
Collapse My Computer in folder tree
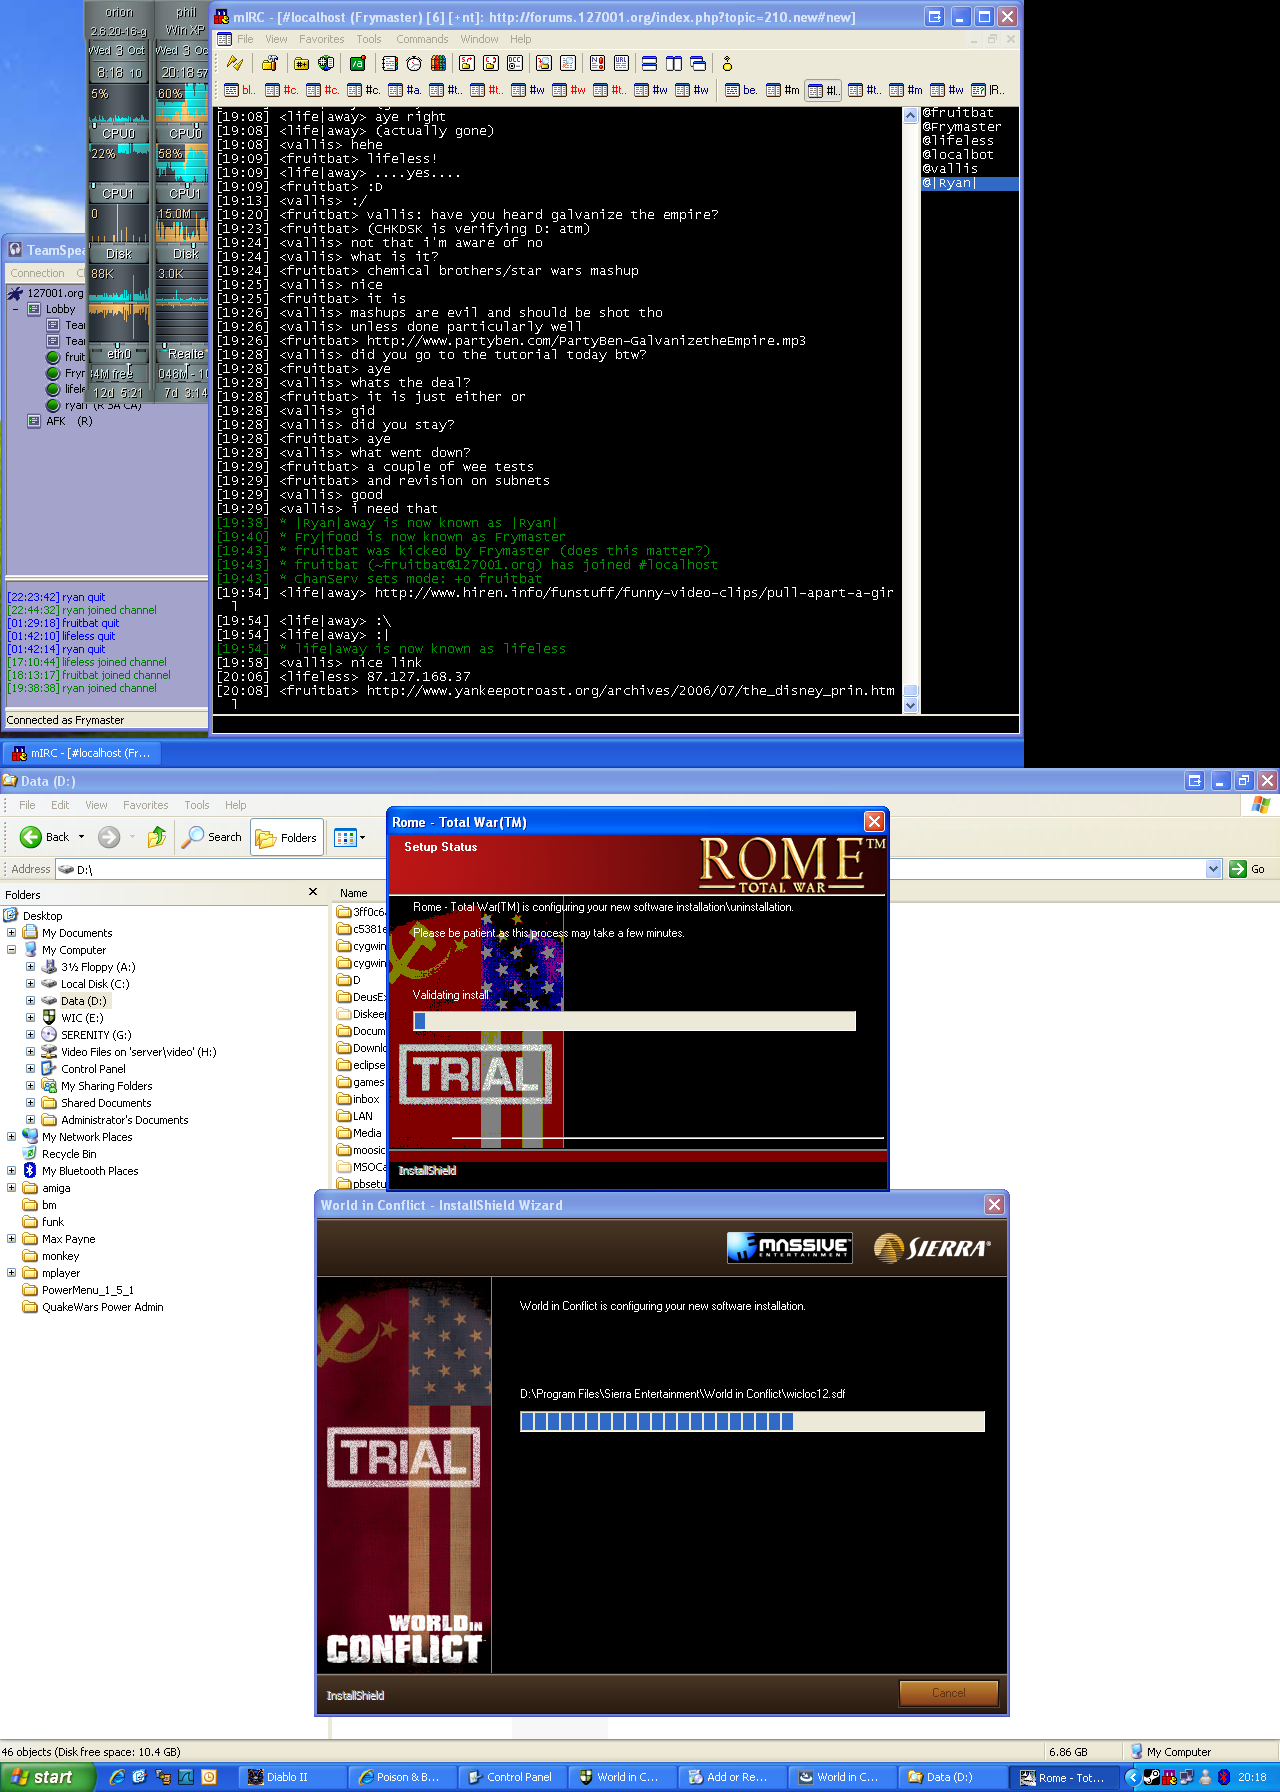[12, 950]
